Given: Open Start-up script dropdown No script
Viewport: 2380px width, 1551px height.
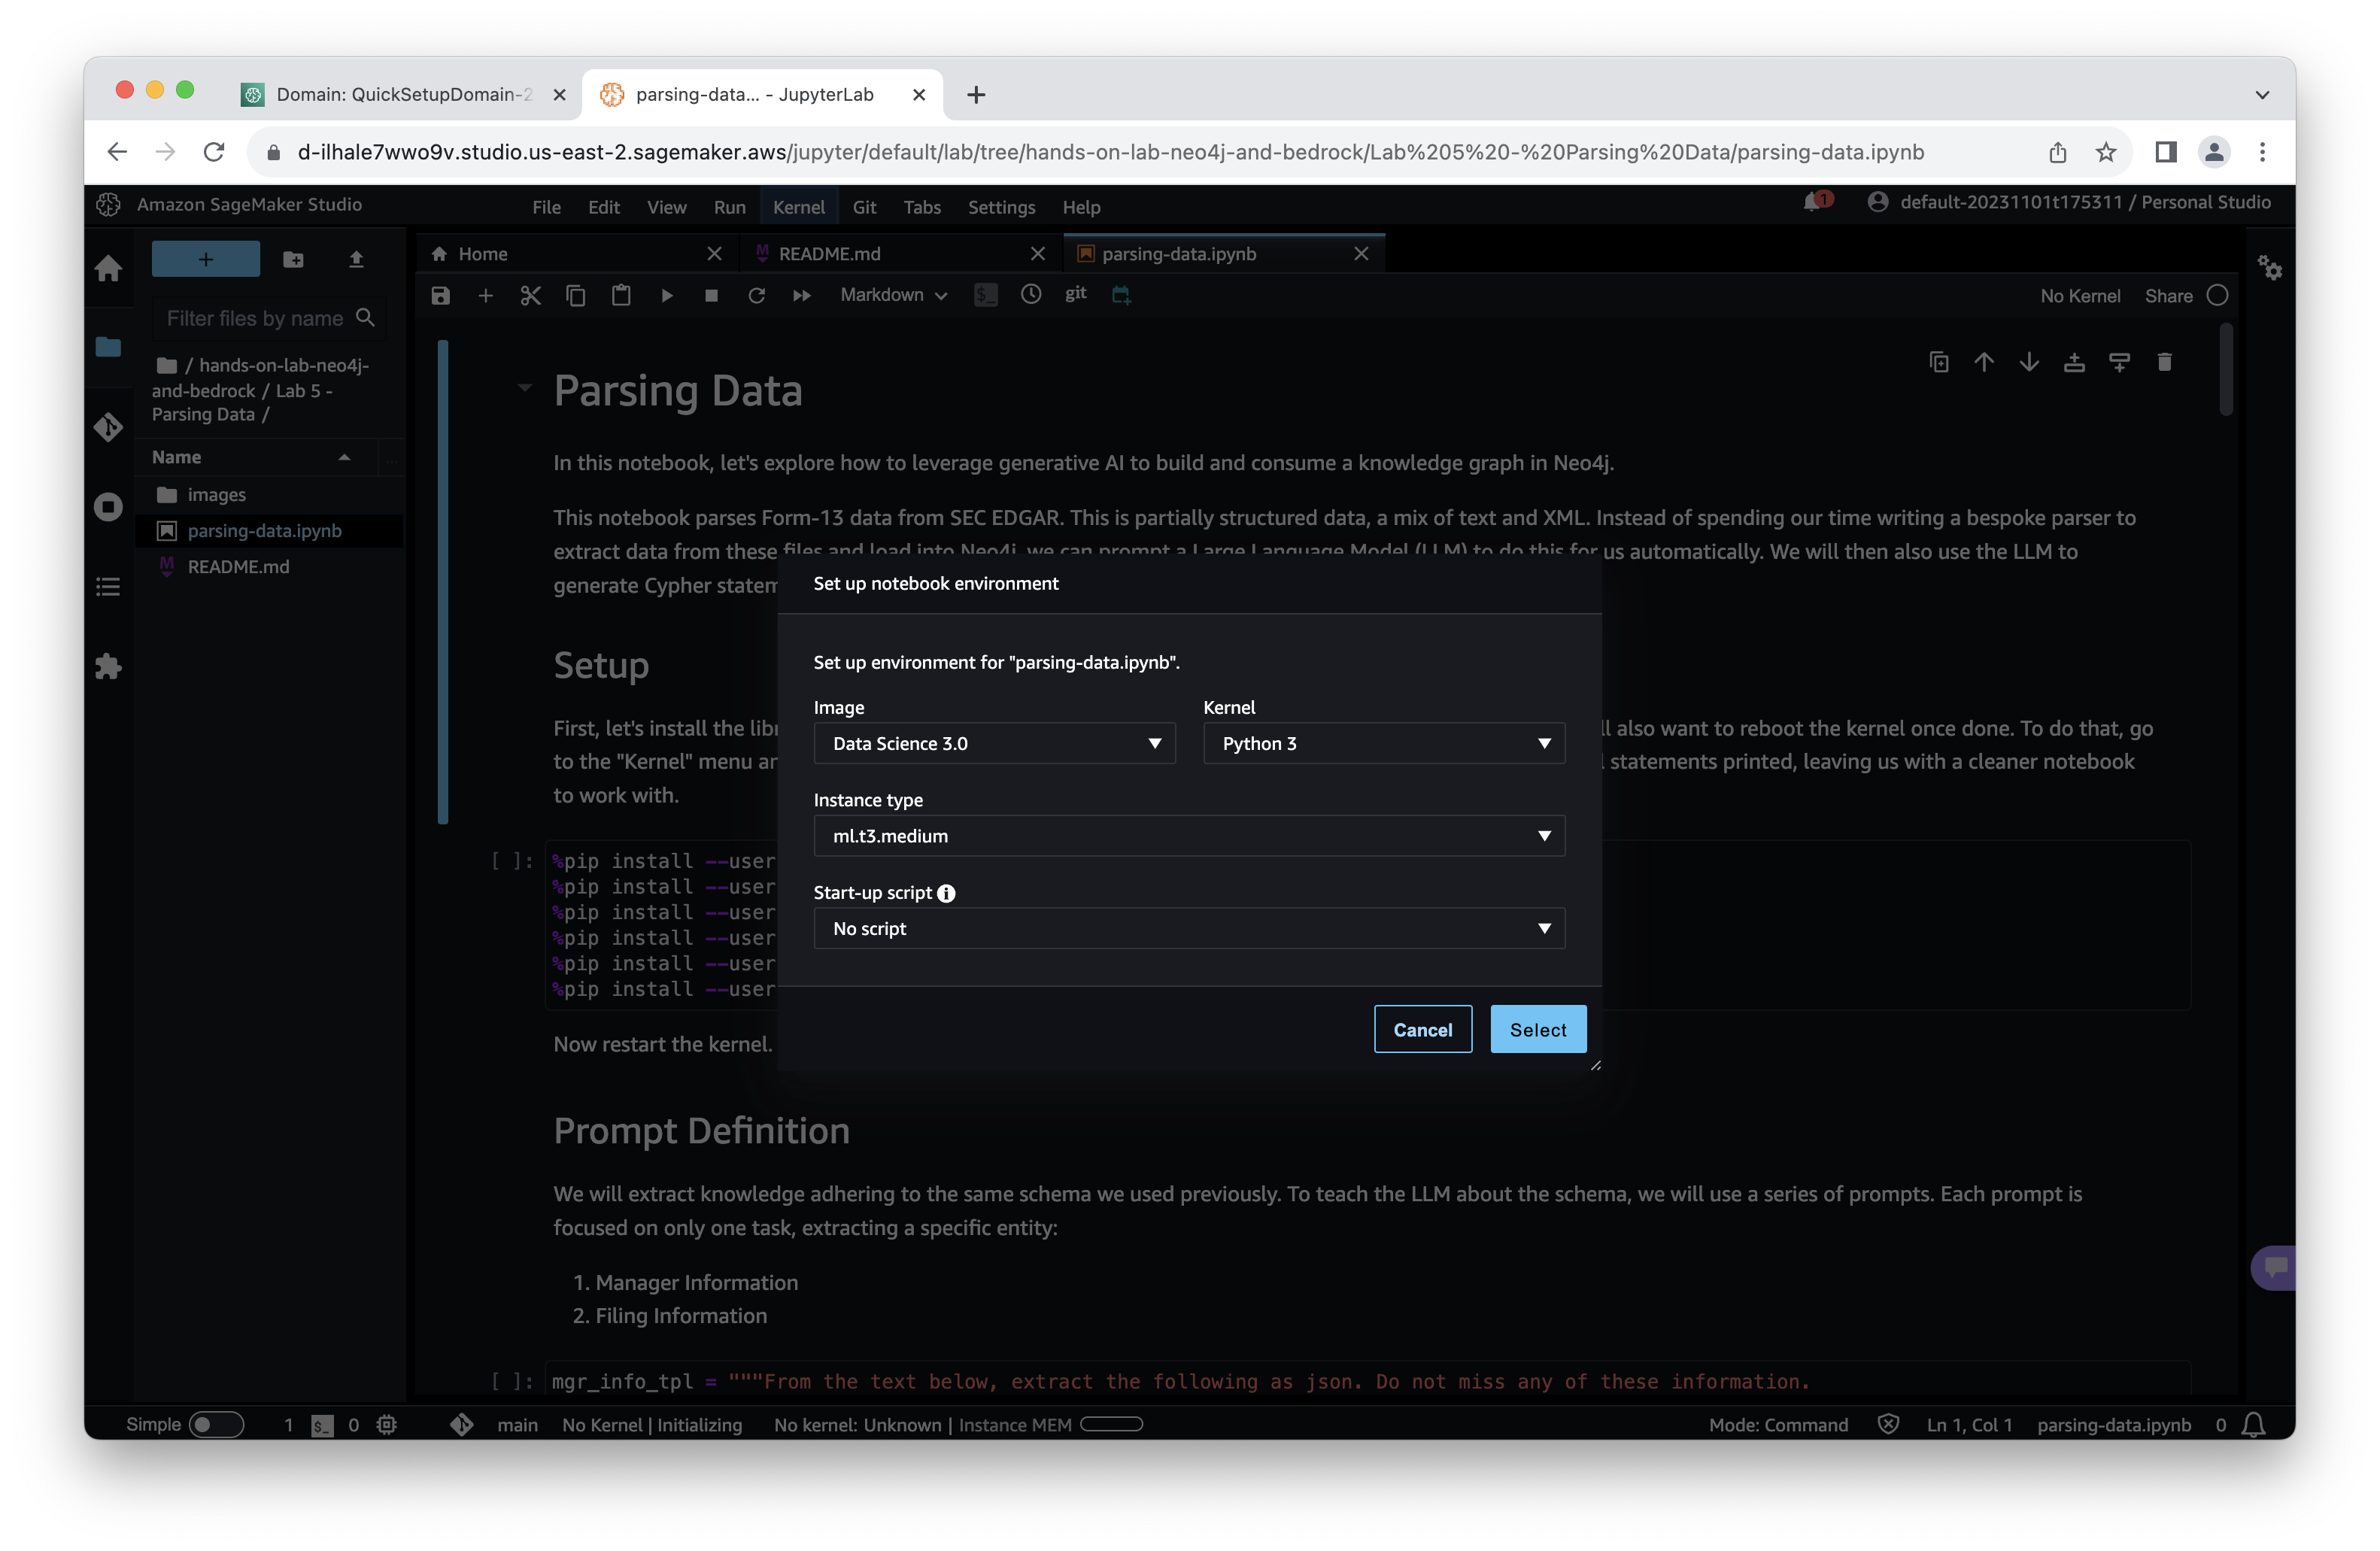Looking at the screenshot, I should [x=1189, y=928].
